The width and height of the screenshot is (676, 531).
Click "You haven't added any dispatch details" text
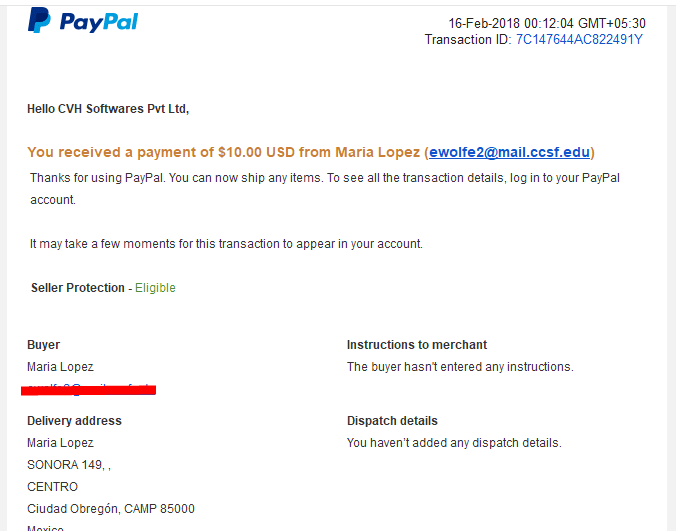pos(454,443)
